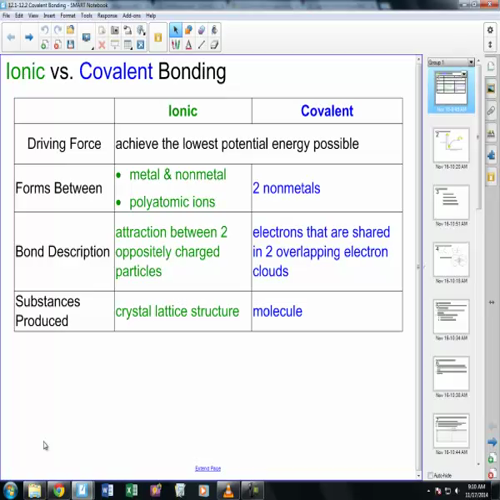This screenshot has width=500, height=500.
Task: Select the Eraser tool
Action: [214, 44]
